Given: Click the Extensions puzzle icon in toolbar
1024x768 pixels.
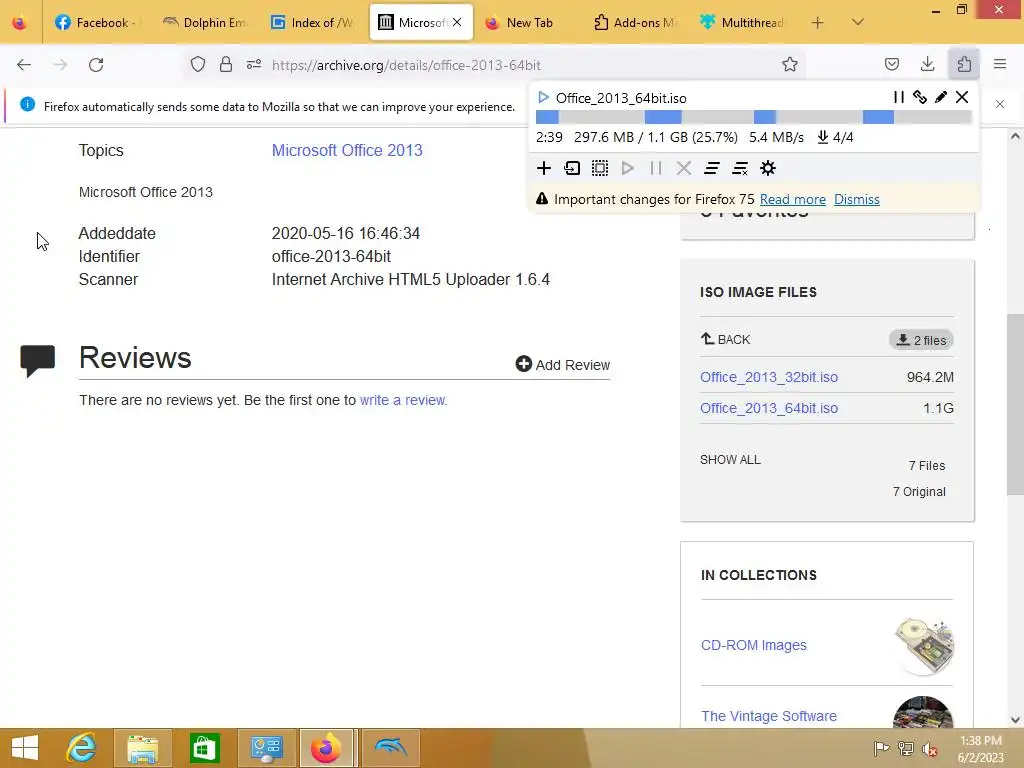Looking at the screenshot, I should [x=964, y=64].
